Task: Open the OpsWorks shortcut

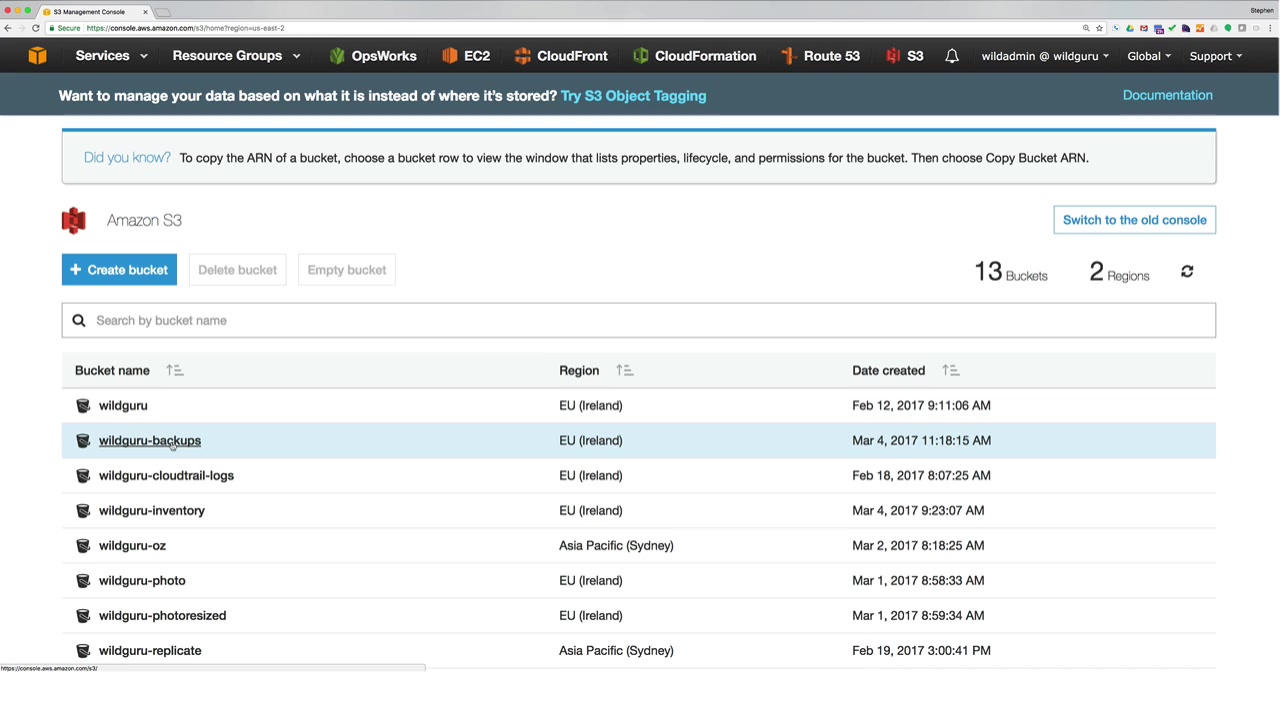Action: pos(372,56)
